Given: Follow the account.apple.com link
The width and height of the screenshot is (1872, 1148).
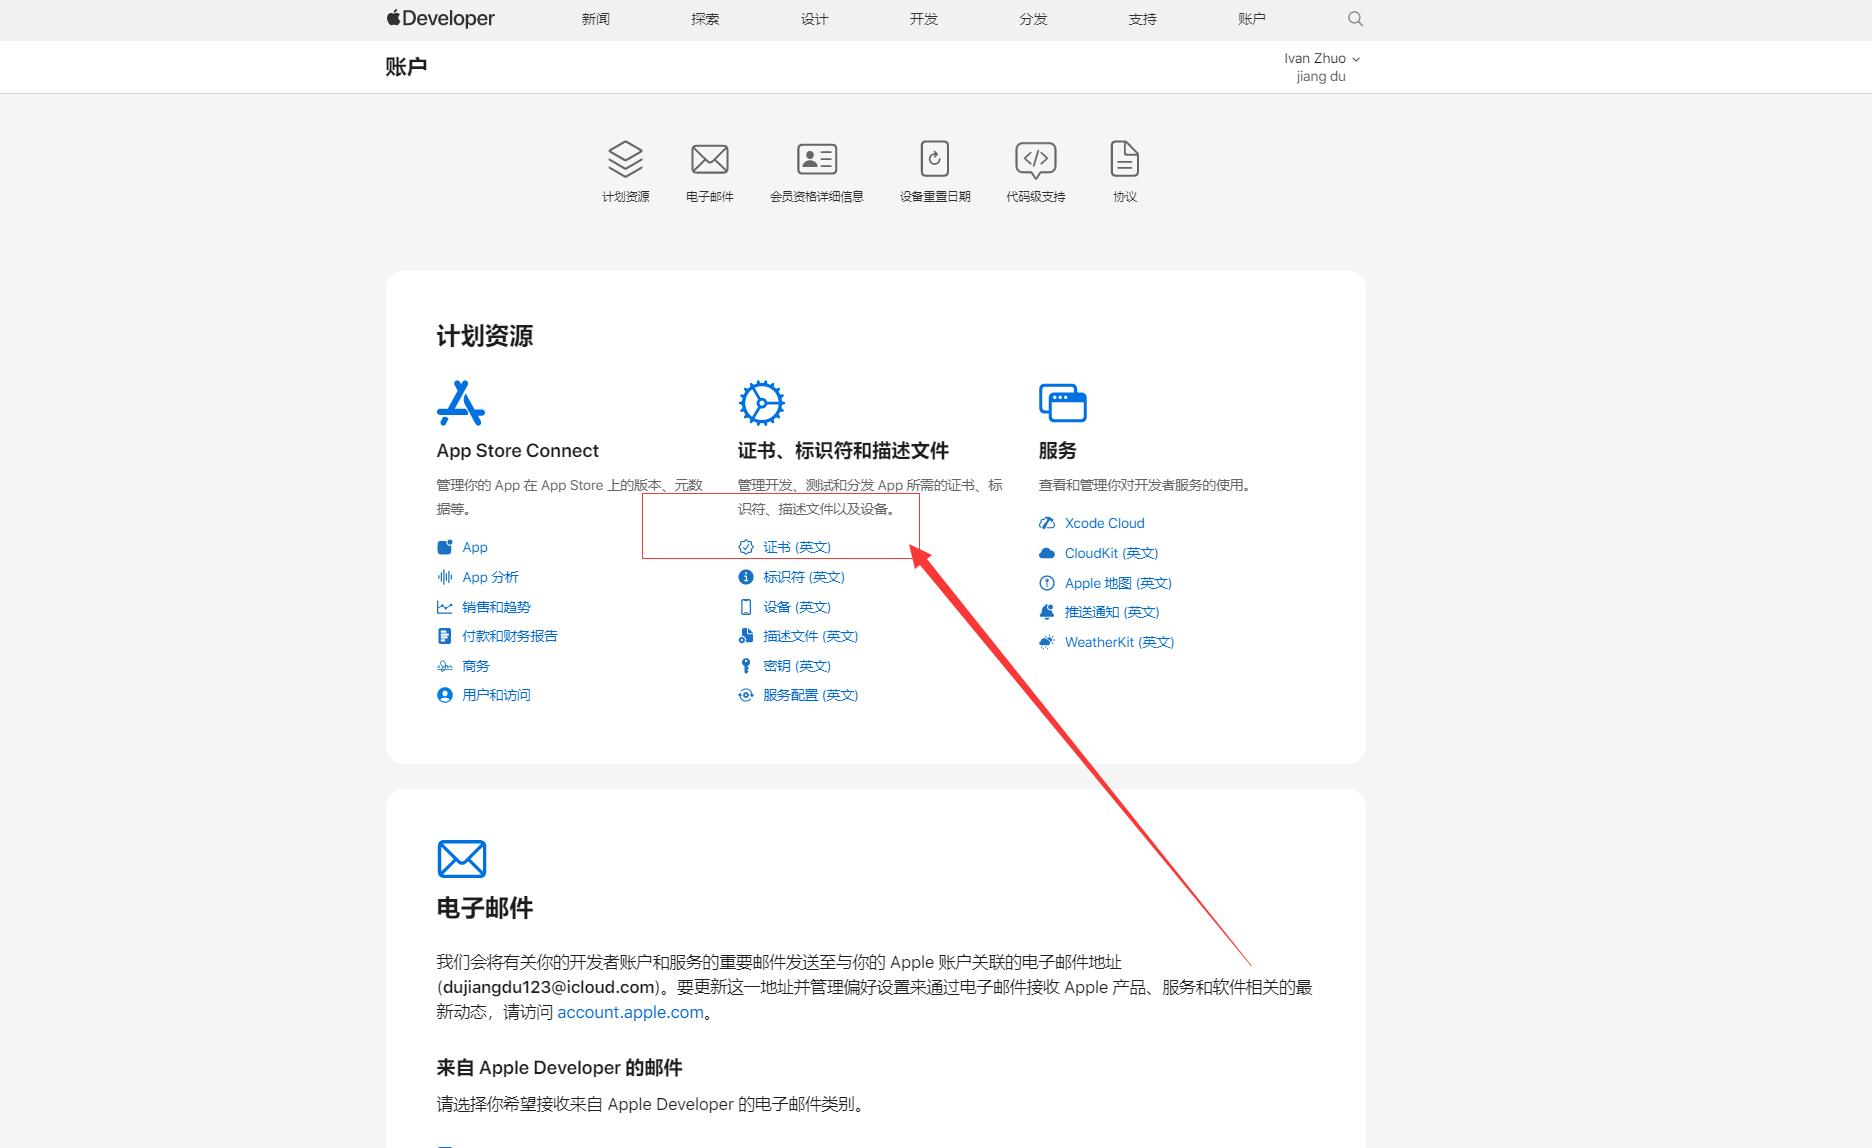Looking at the screenshot, I should click(x=631, y=1012).
